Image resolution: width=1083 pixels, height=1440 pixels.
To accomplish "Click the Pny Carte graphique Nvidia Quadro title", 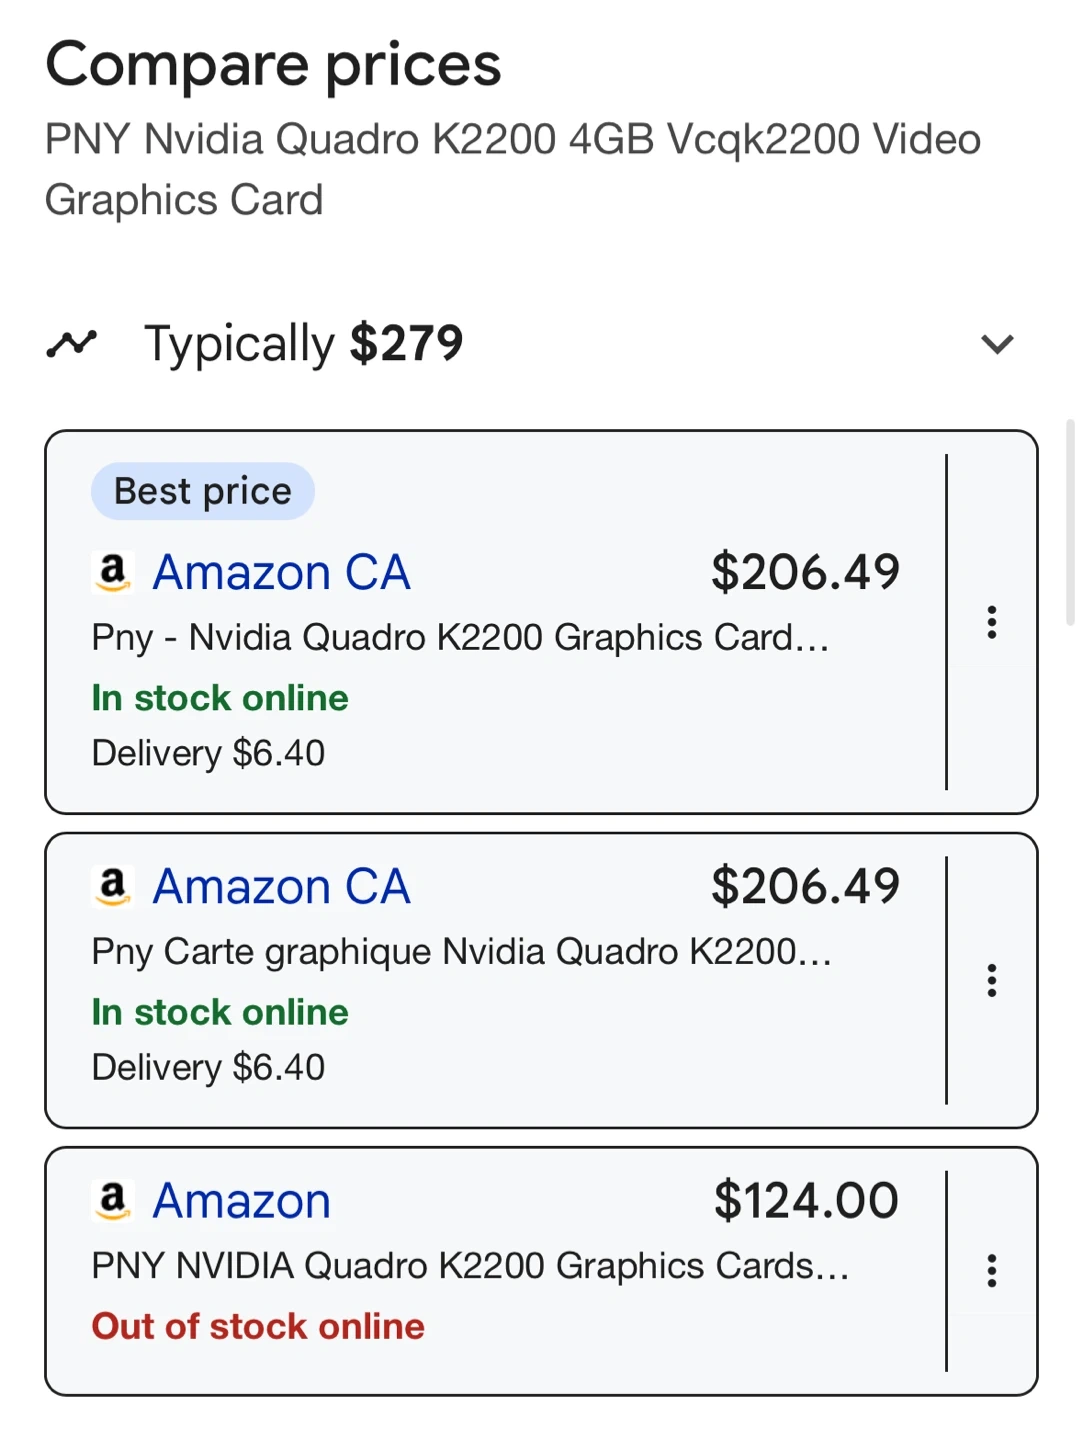I will click(461, 951).
